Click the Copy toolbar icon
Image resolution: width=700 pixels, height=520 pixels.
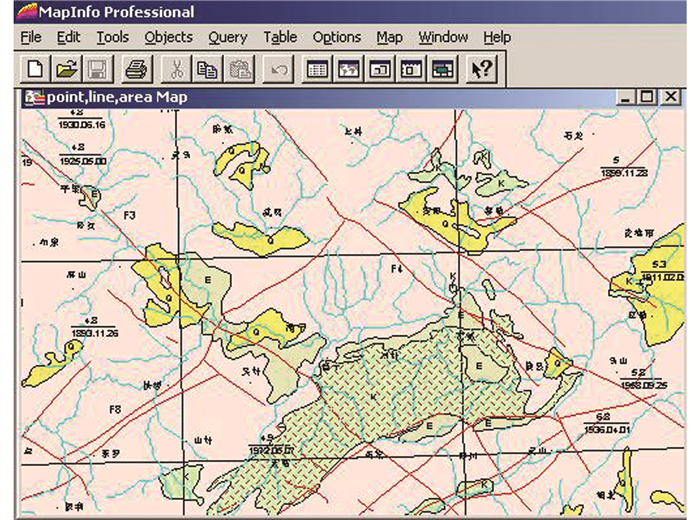coord(207,69)
